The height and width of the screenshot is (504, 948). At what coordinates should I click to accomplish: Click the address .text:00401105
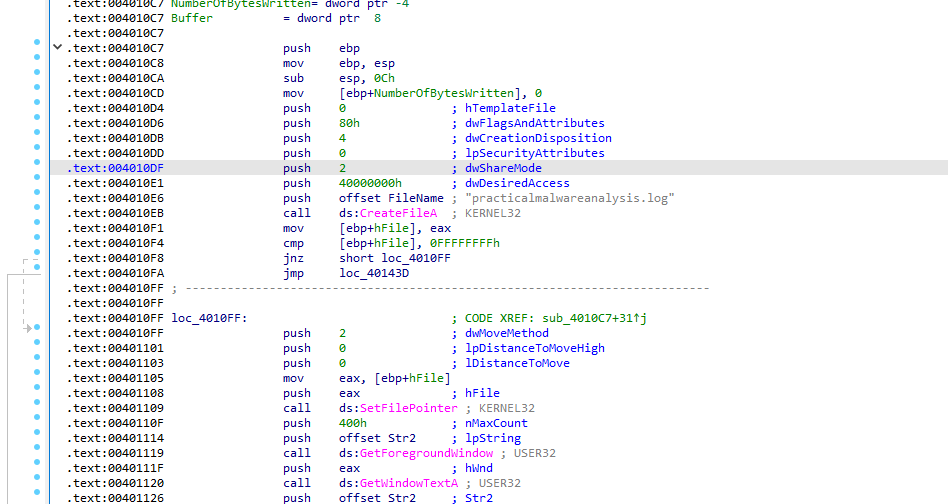[x=115, y=378]
